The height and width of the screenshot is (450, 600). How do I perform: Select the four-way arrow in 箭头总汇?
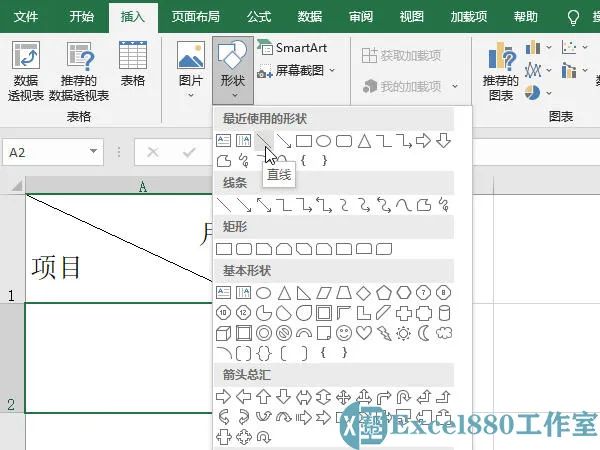343,397
